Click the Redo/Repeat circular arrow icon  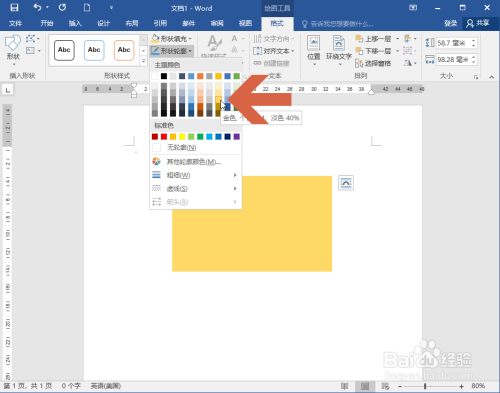(62, 8)
